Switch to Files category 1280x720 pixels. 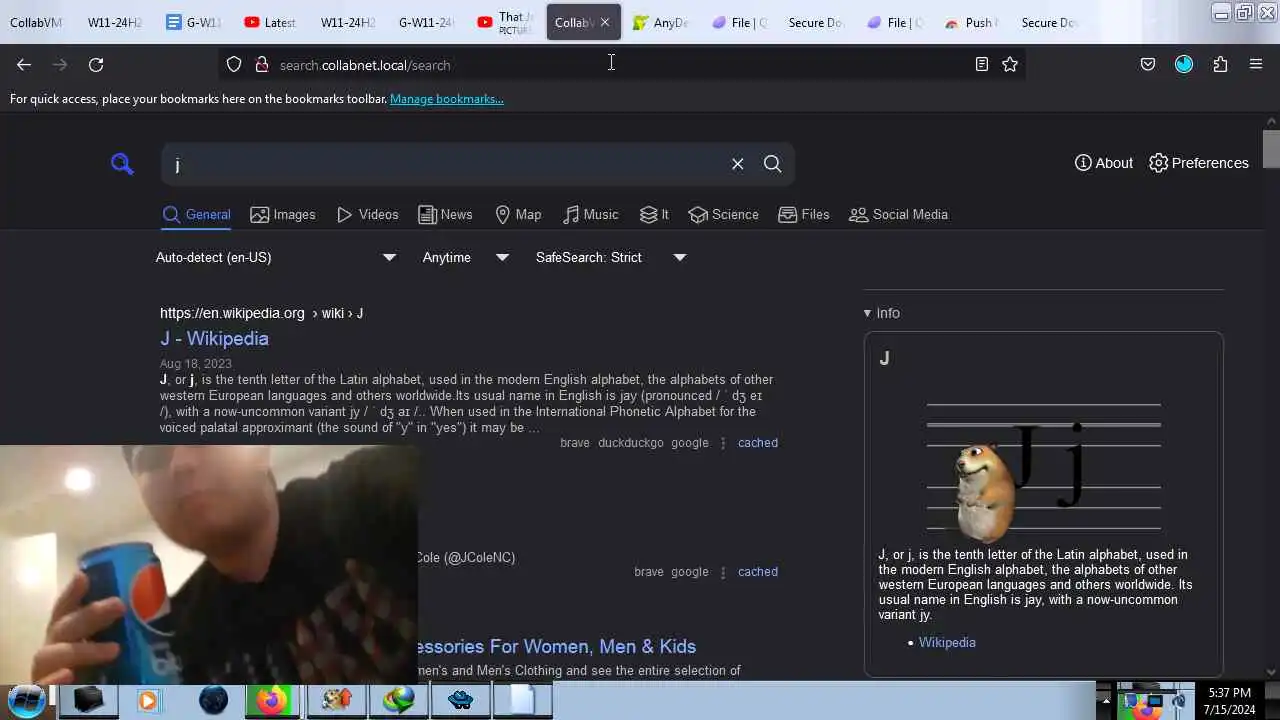click(x=804, y=214)
